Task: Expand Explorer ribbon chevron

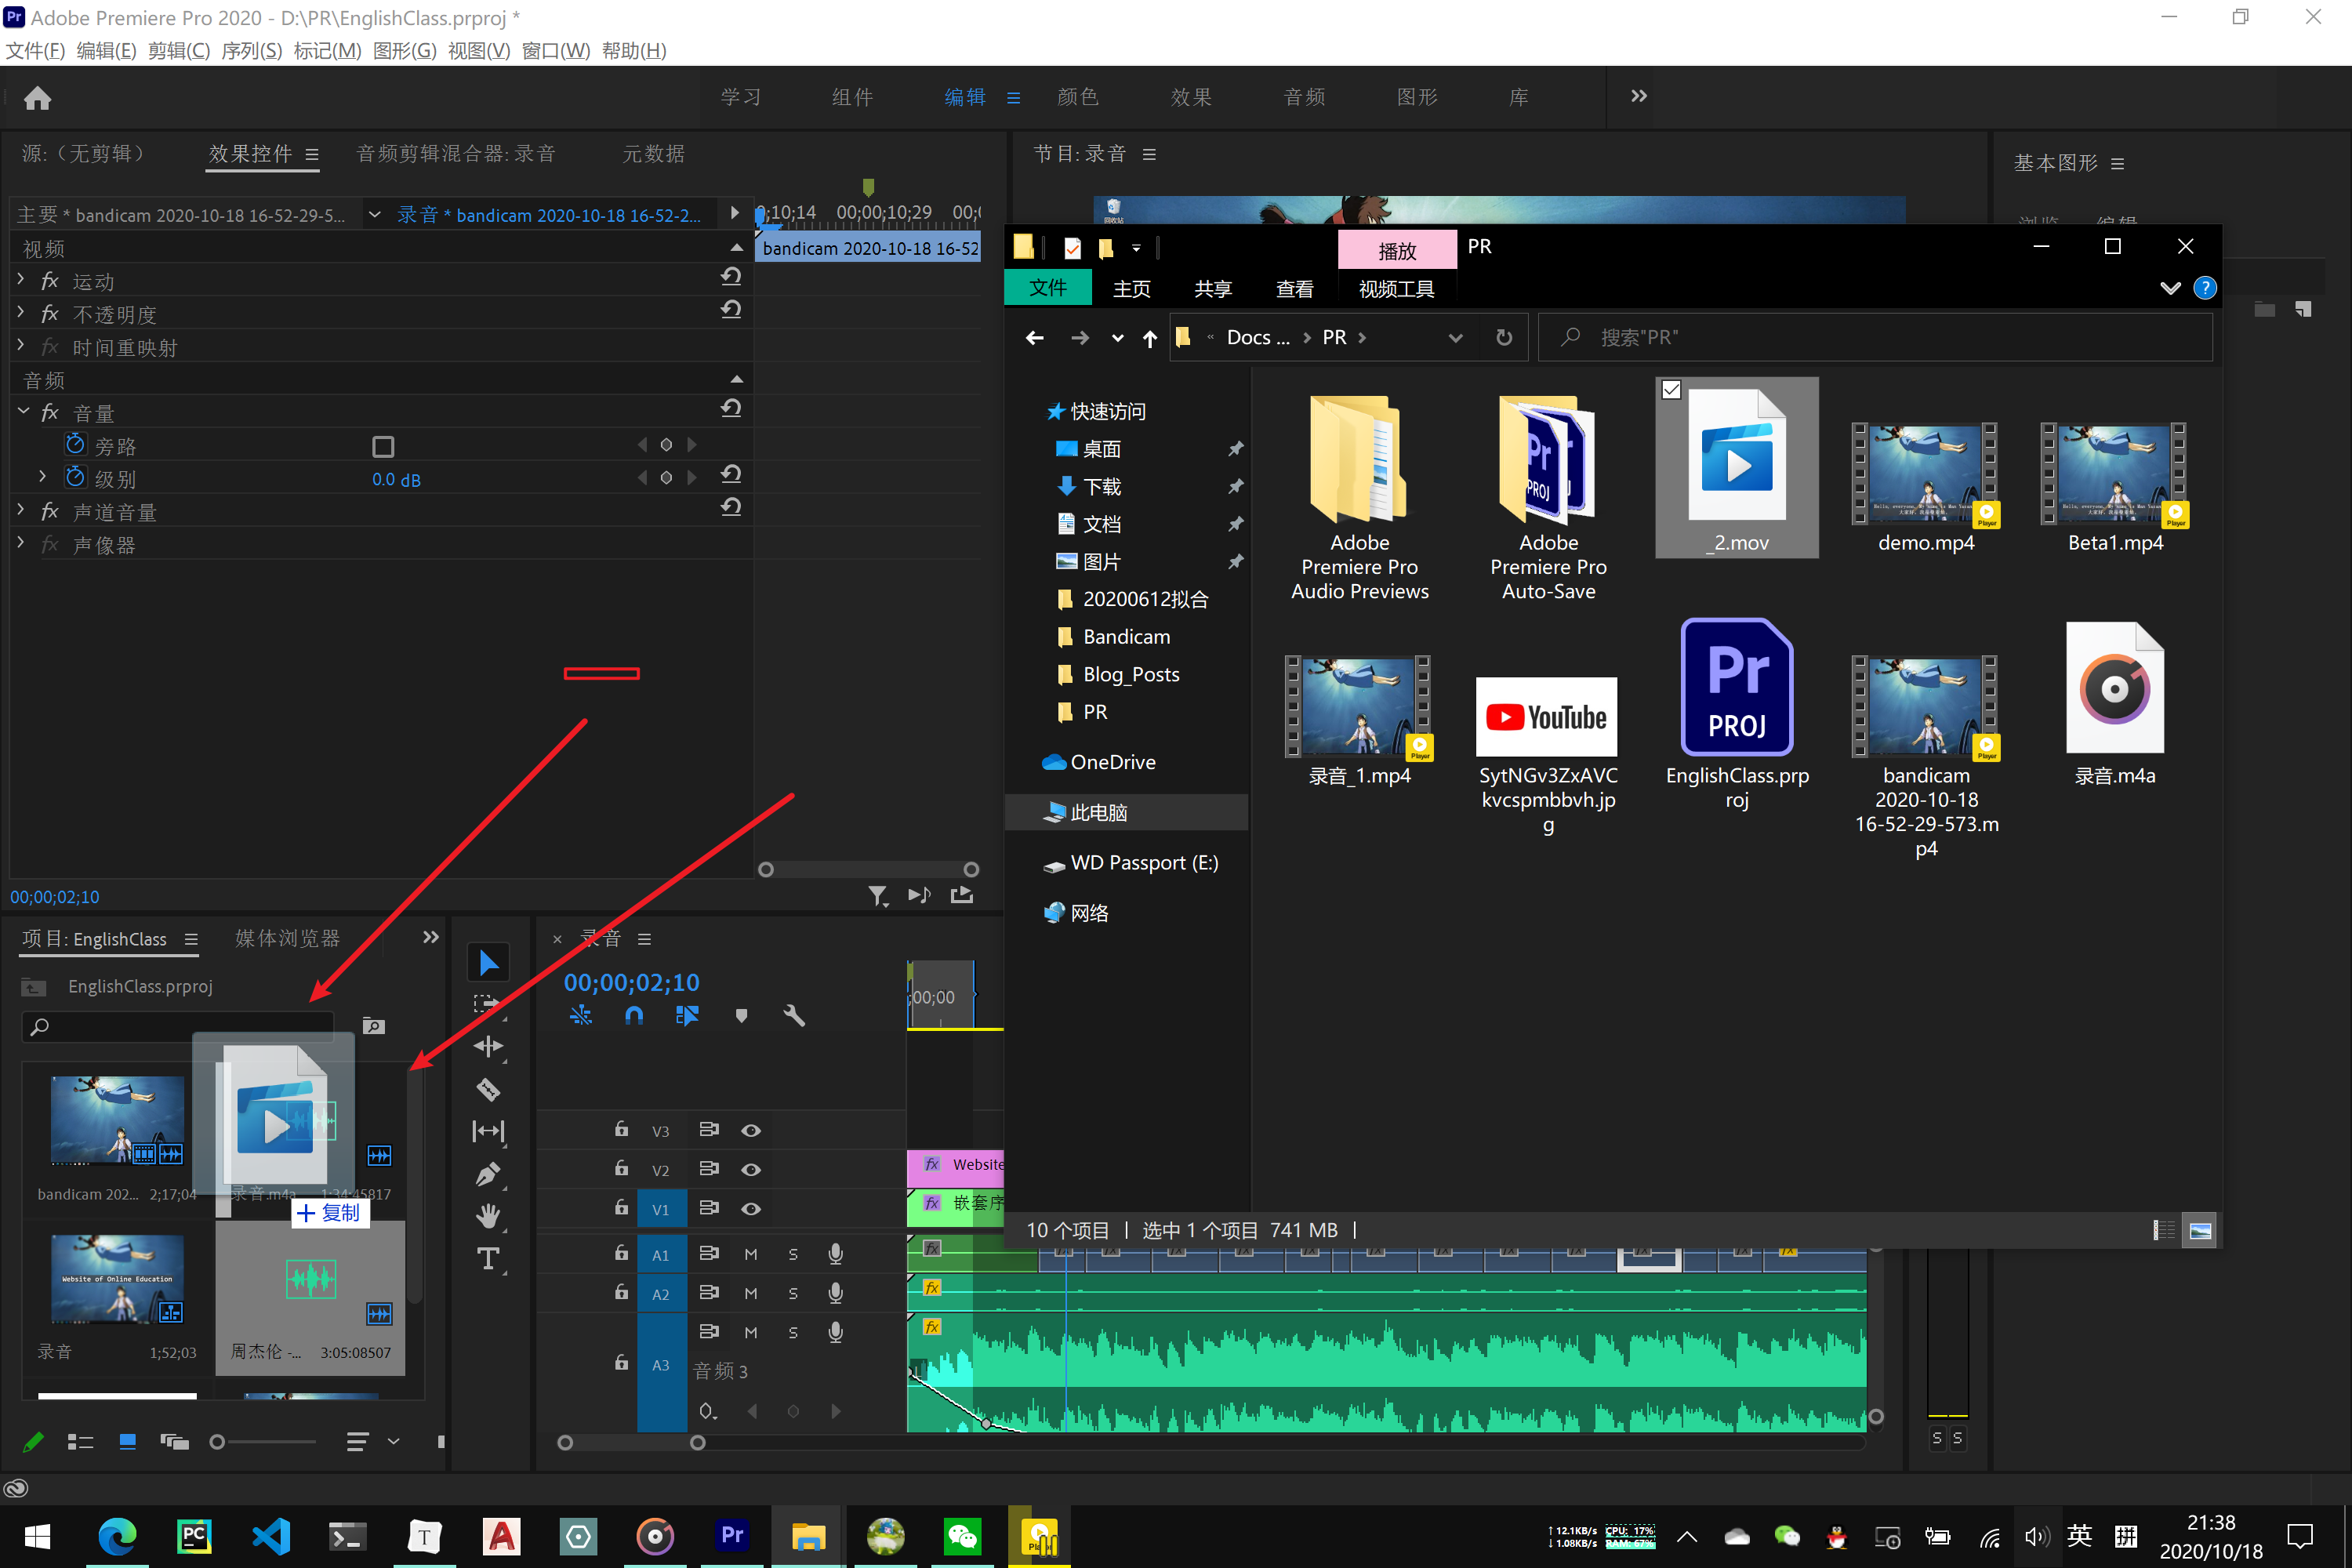Action: [x=2169, y=288]
